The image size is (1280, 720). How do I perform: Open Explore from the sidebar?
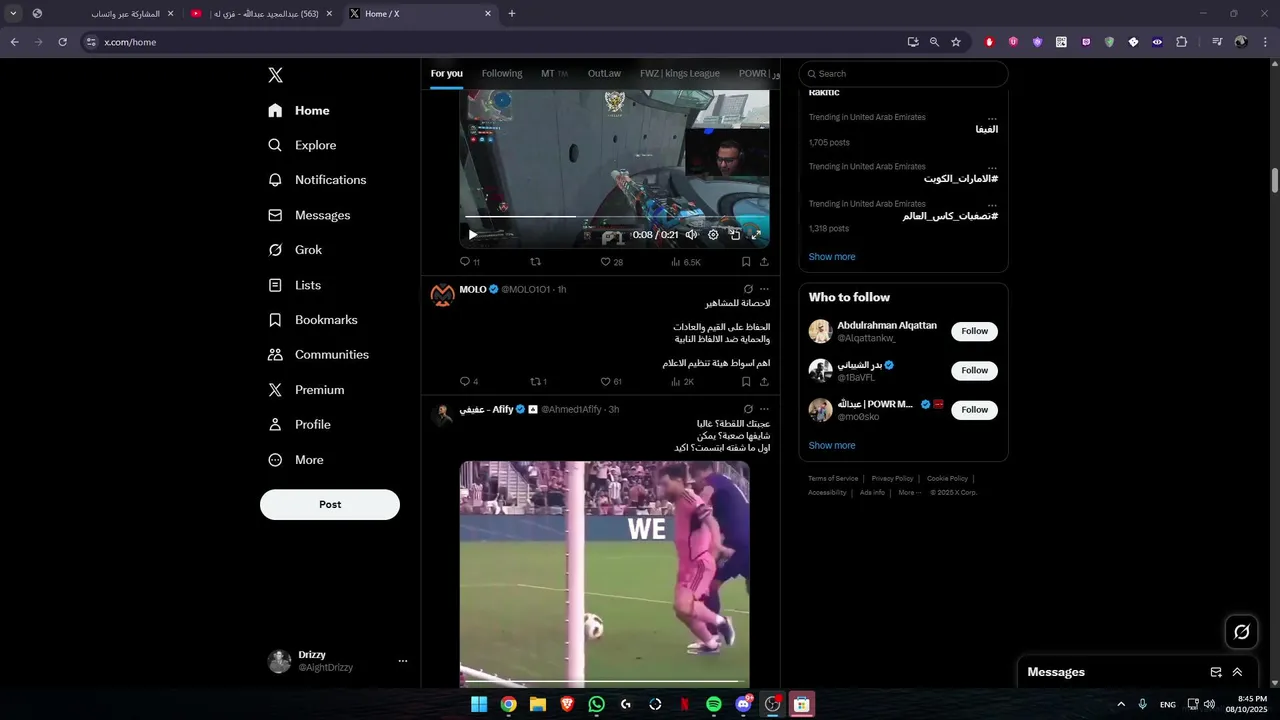pyautogui.click(x=302, y=145)
